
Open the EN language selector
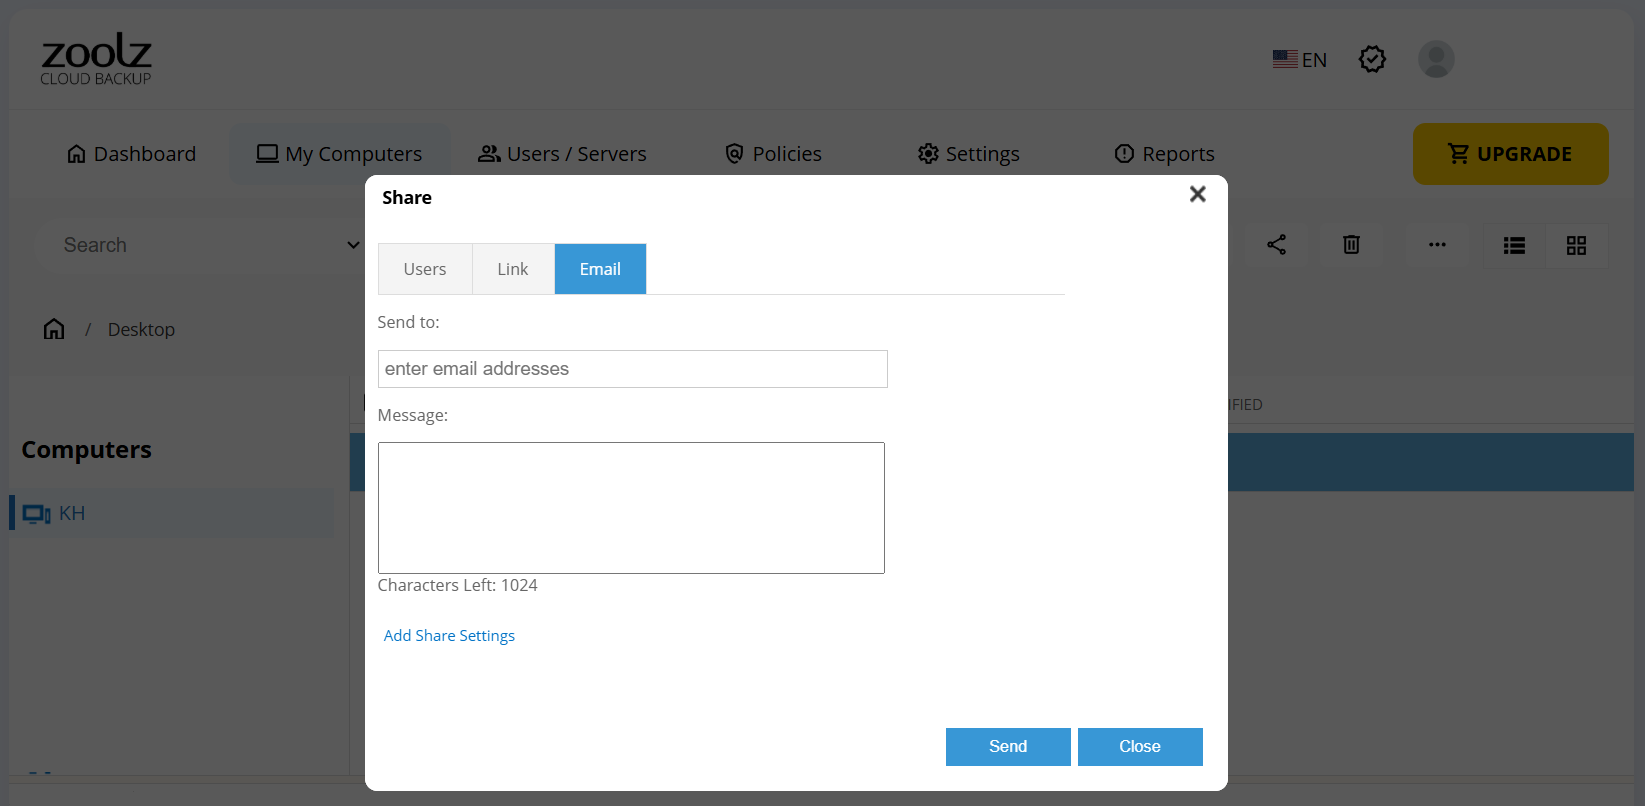click(x=1300, y=60)
